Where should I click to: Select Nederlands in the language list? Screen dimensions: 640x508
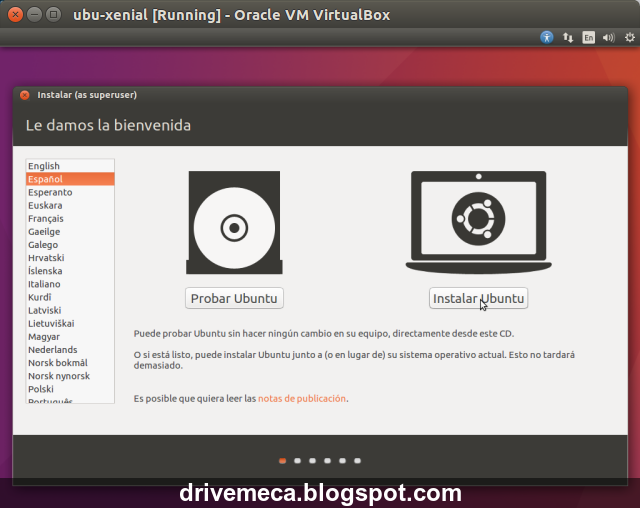pyautogui.click(x=70, y=349)
